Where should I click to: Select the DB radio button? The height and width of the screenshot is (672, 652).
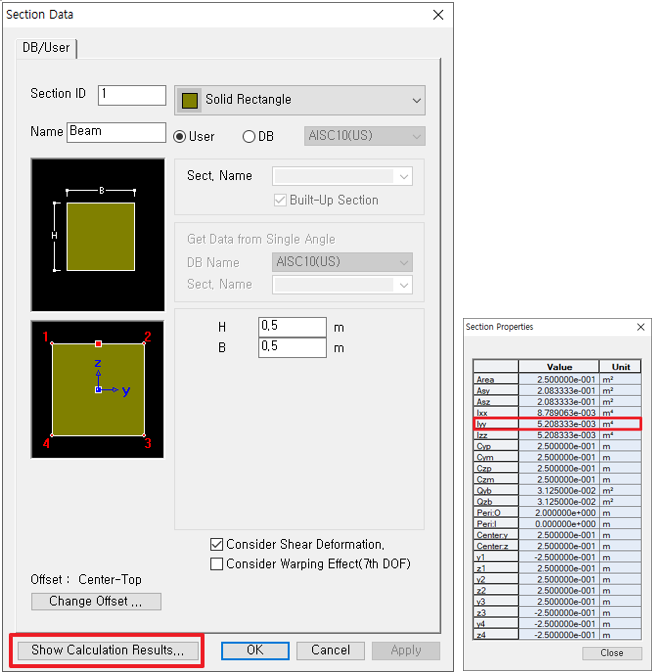point(249,136)
